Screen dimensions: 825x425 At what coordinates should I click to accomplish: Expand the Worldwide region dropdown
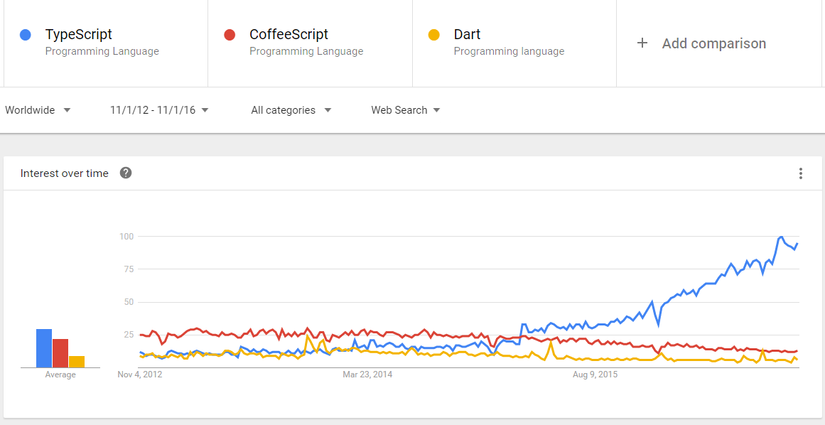pyautogui.click(x=38, y=110)
